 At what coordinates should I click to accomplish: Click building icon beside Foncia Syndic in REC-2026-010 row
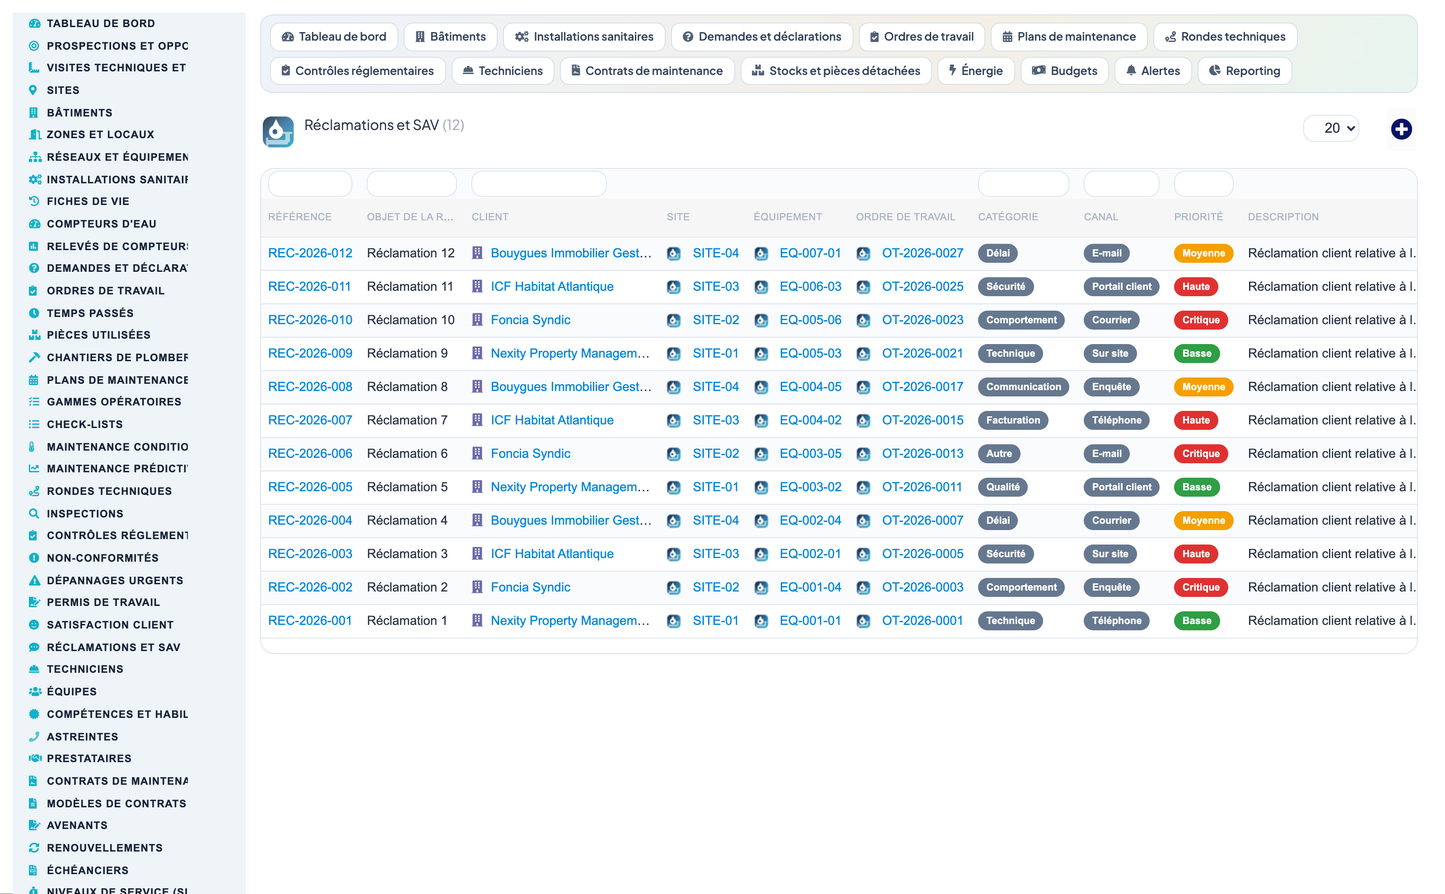477,320
